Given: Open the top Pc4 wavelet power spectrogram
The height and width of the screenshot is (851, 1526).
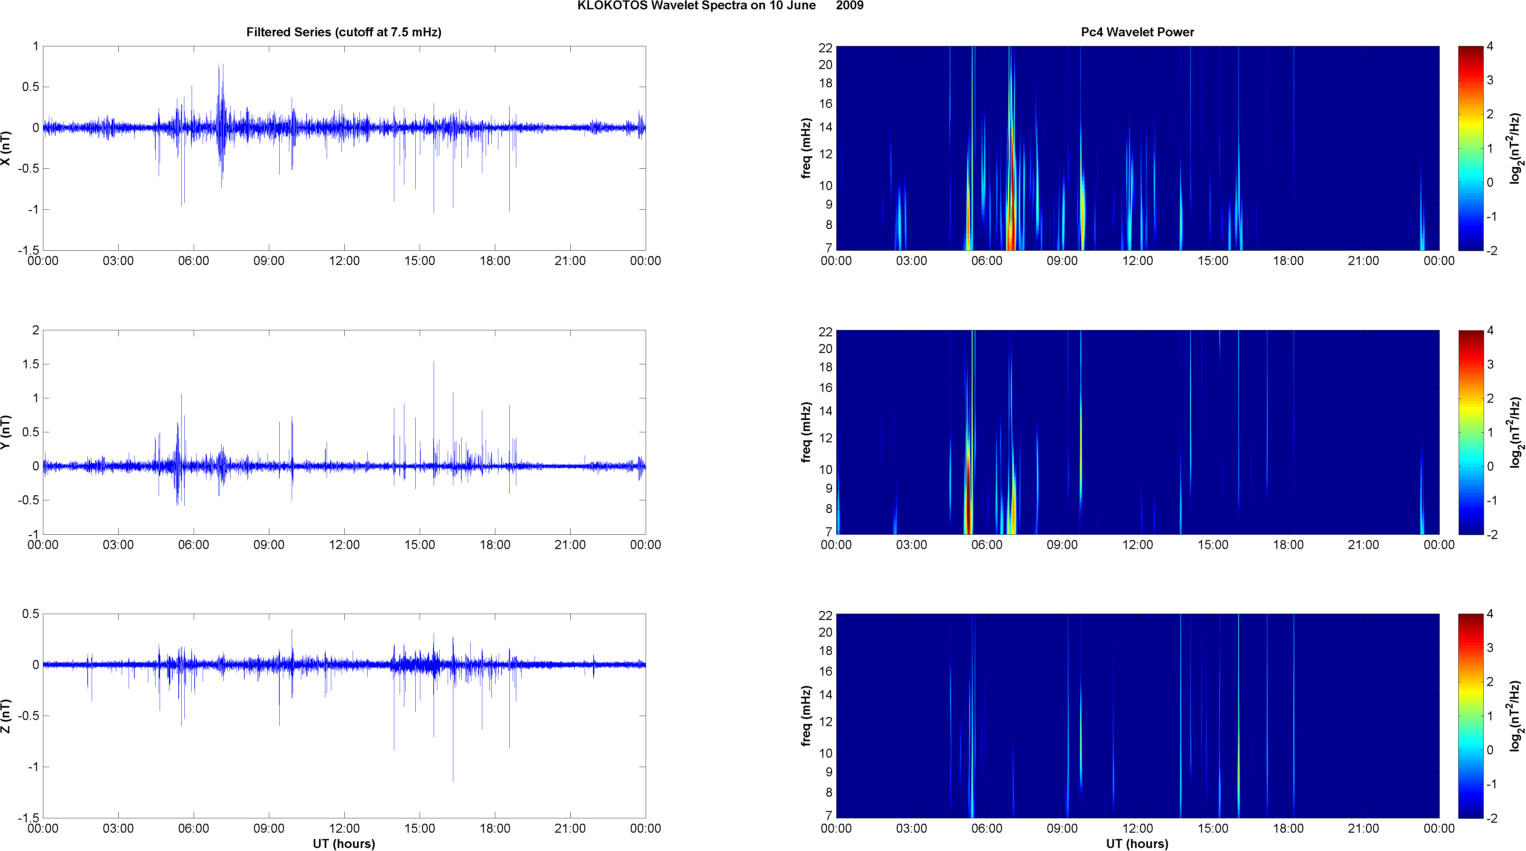Looking at the screenshot, I should click(1137, 148).
